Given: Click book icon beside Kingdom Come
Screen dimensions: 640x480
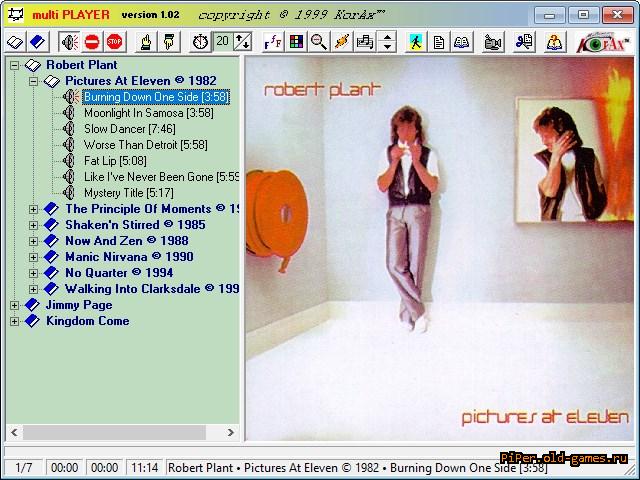Looking at the screenshot, I should (x=32, y=321).
